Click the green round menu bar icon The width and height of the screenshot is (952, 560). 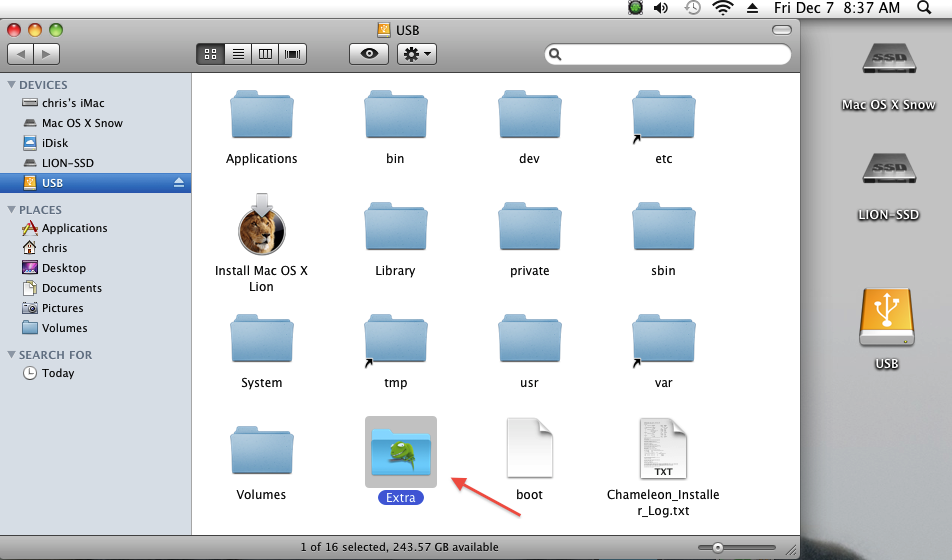click(635, 8)
